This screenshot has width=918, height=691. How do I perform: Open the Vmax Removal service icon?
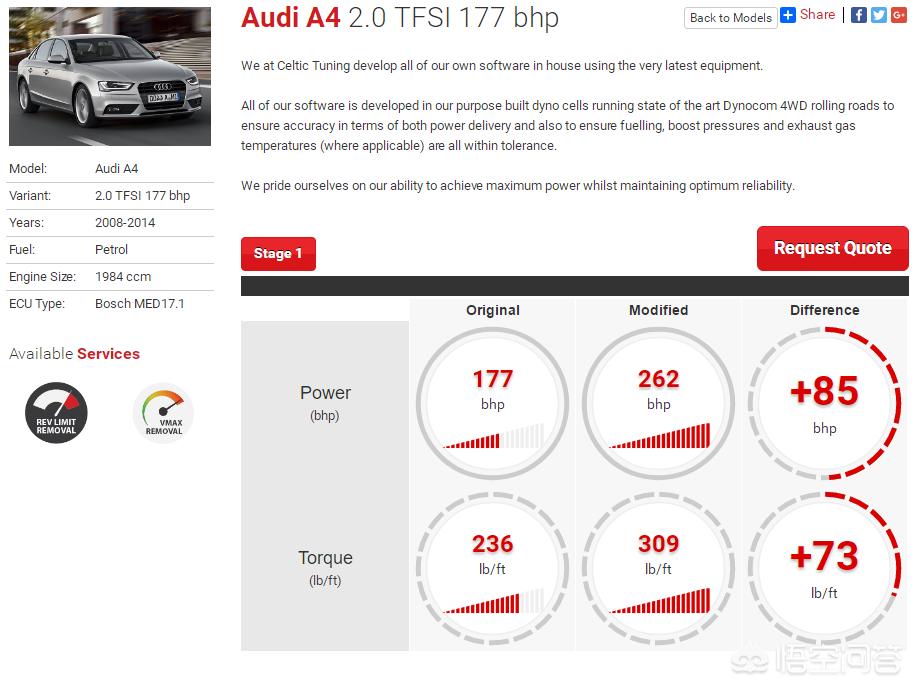[163, 413]
